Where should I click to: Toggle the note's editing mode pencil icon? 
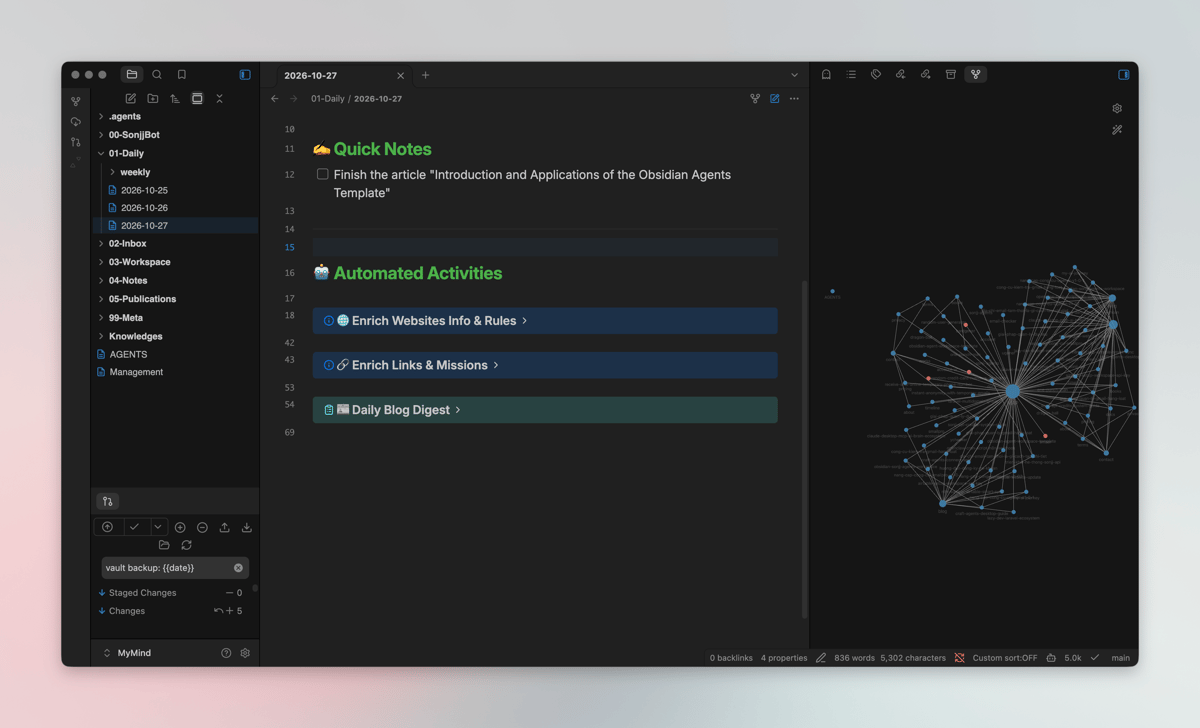click(775, 99)
